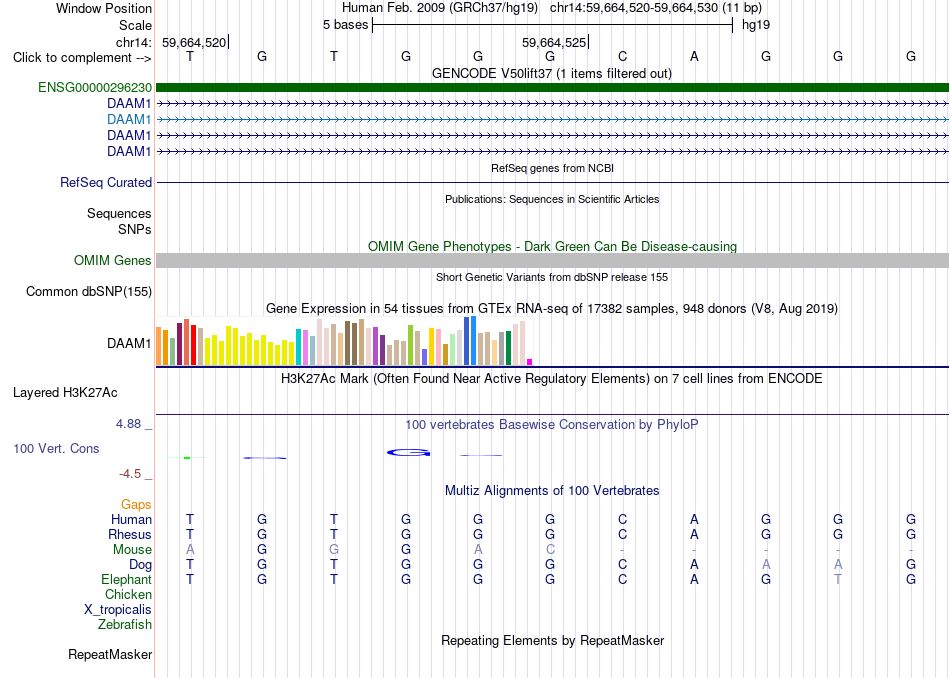Click the A base in the complement sequence row
Screen dimensions: 950x678
pyautogui.click(x=694, y=56)
